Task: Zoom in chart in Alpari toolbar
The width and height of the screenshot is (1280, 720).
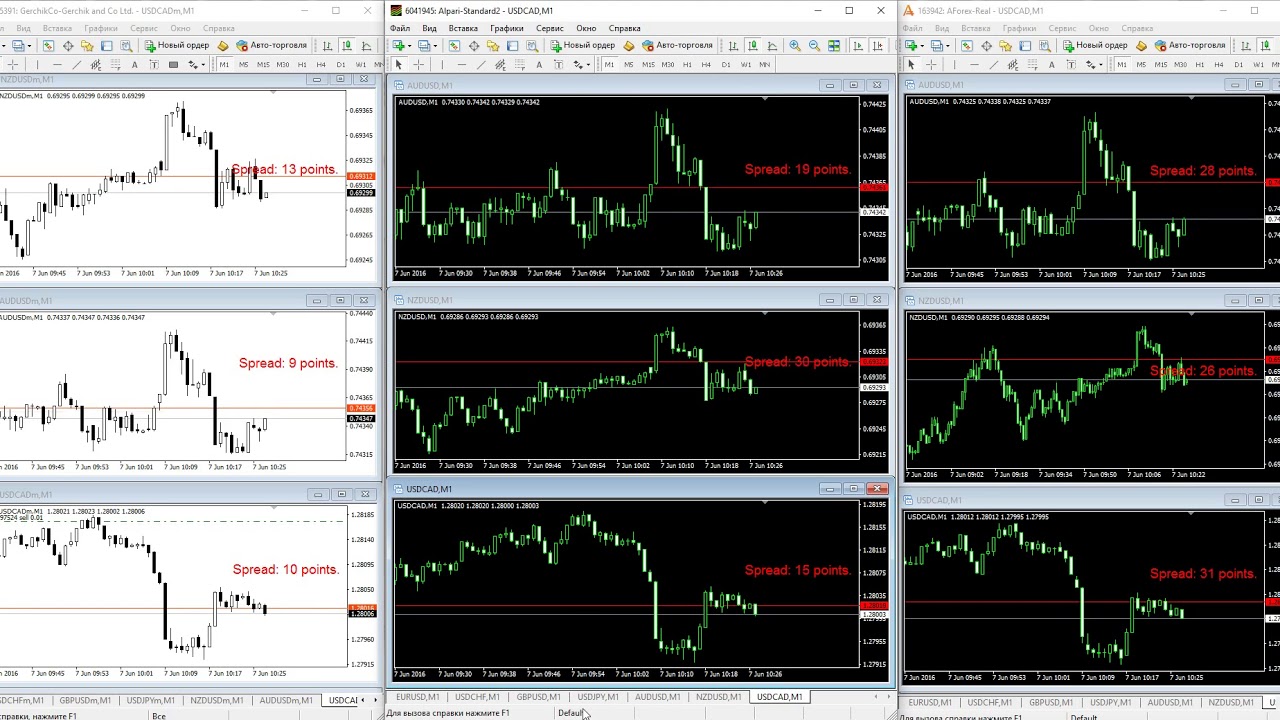Action: coord(795,45)
